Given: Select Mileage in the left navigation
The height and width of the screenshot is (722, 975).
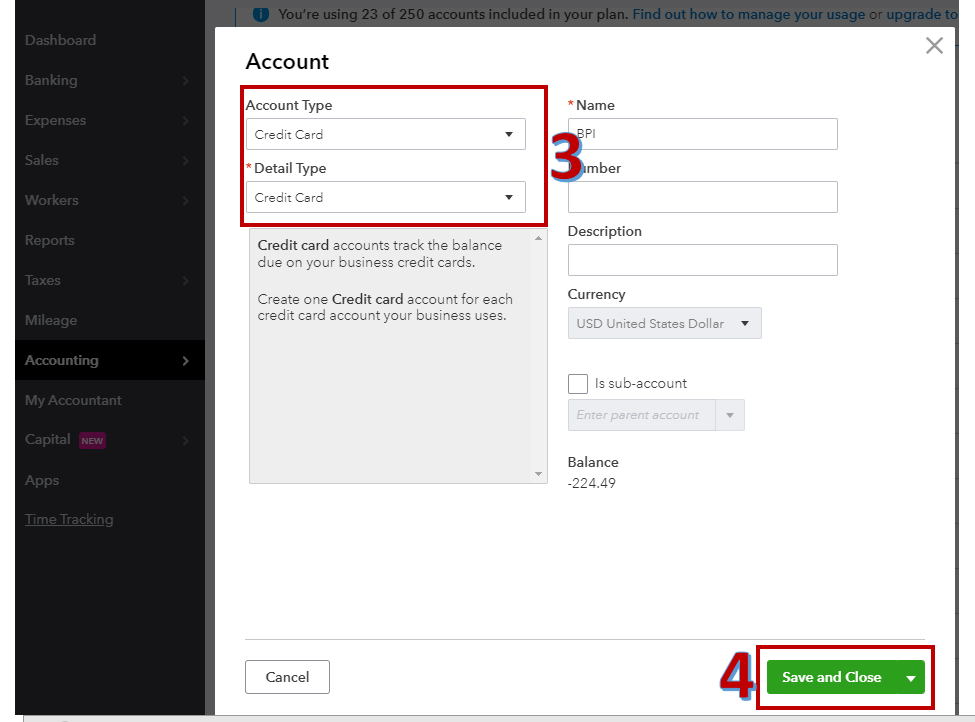Looking at the screenshot, I should 51,320.
